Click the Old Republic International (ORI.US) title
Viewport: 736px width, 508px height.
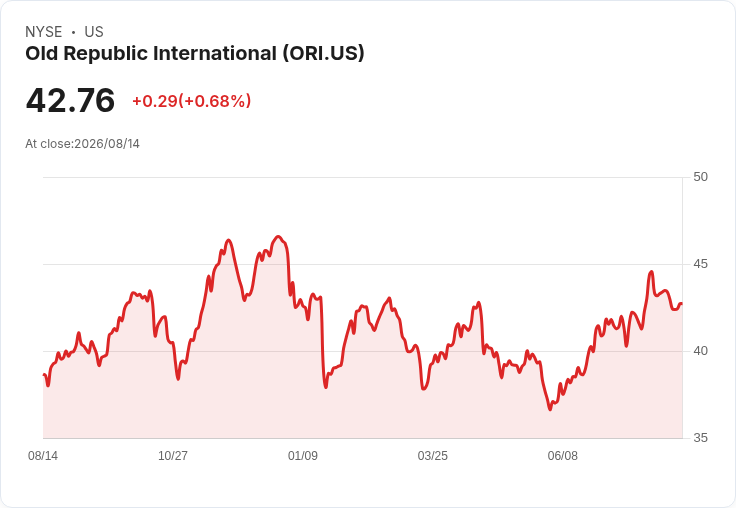195,54
